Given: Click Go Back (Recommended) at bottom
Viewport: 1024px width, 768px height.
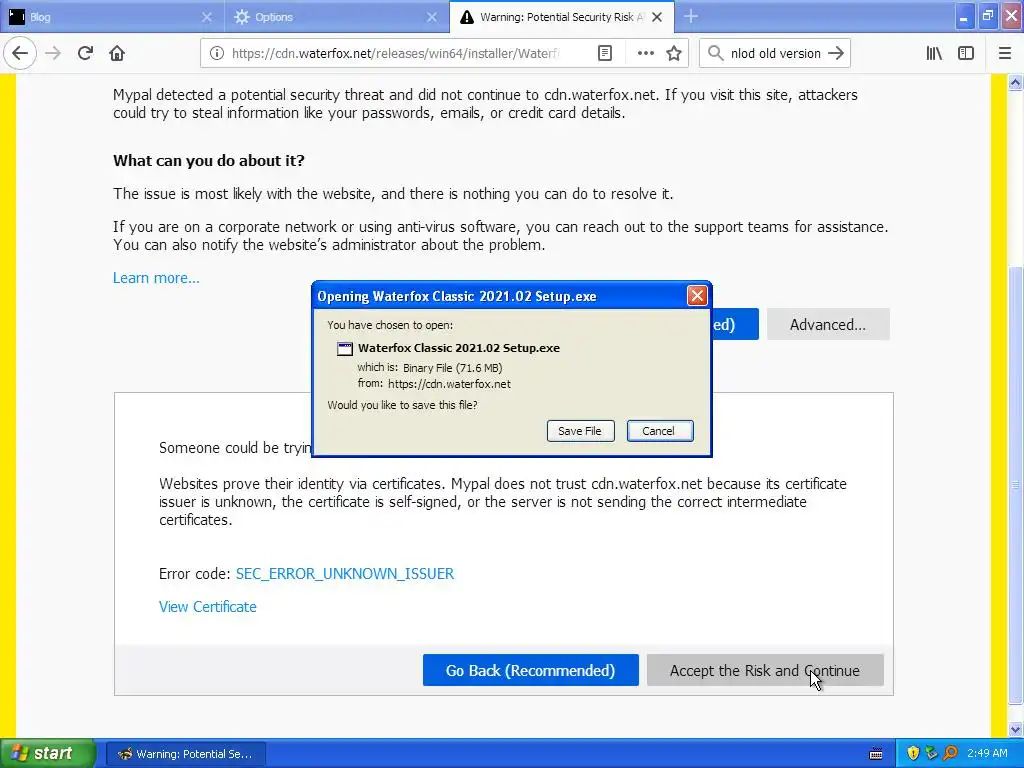Looking at the screenshot, I should point(530,671).
